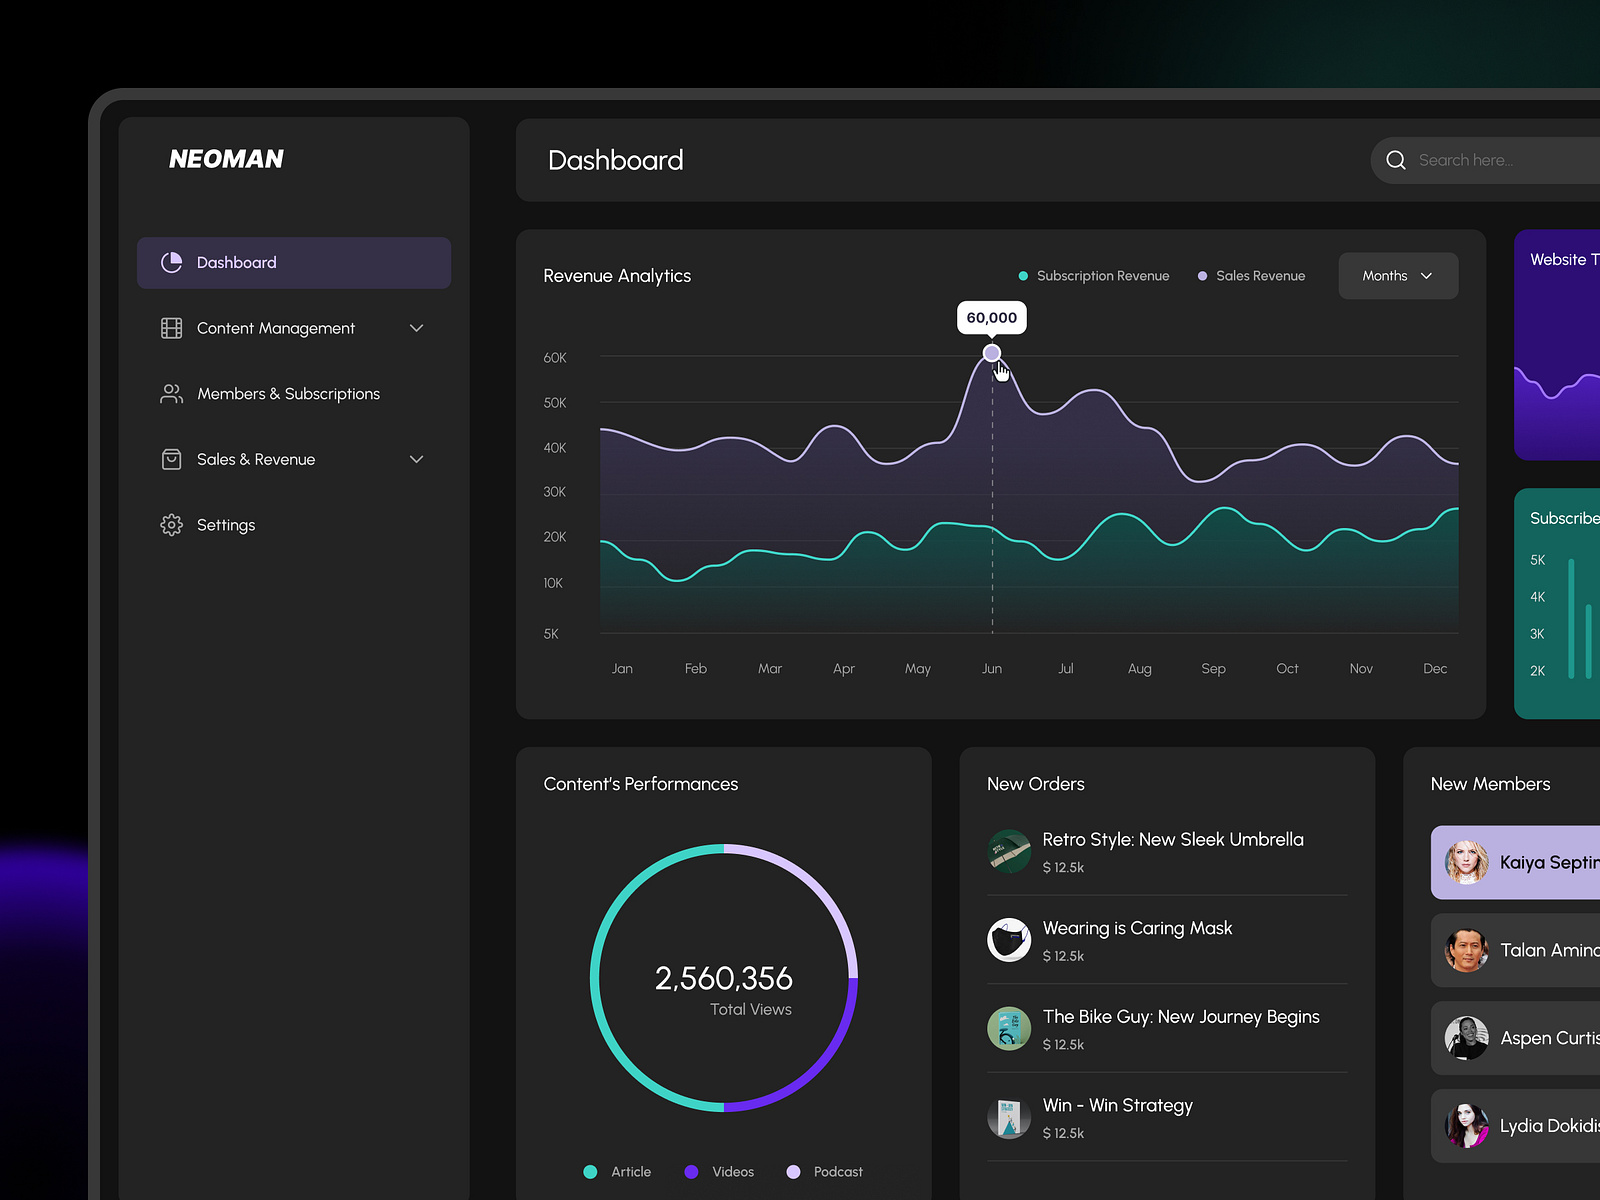
Task: Expand the Content Management chevron
Action: click(417, 328)
